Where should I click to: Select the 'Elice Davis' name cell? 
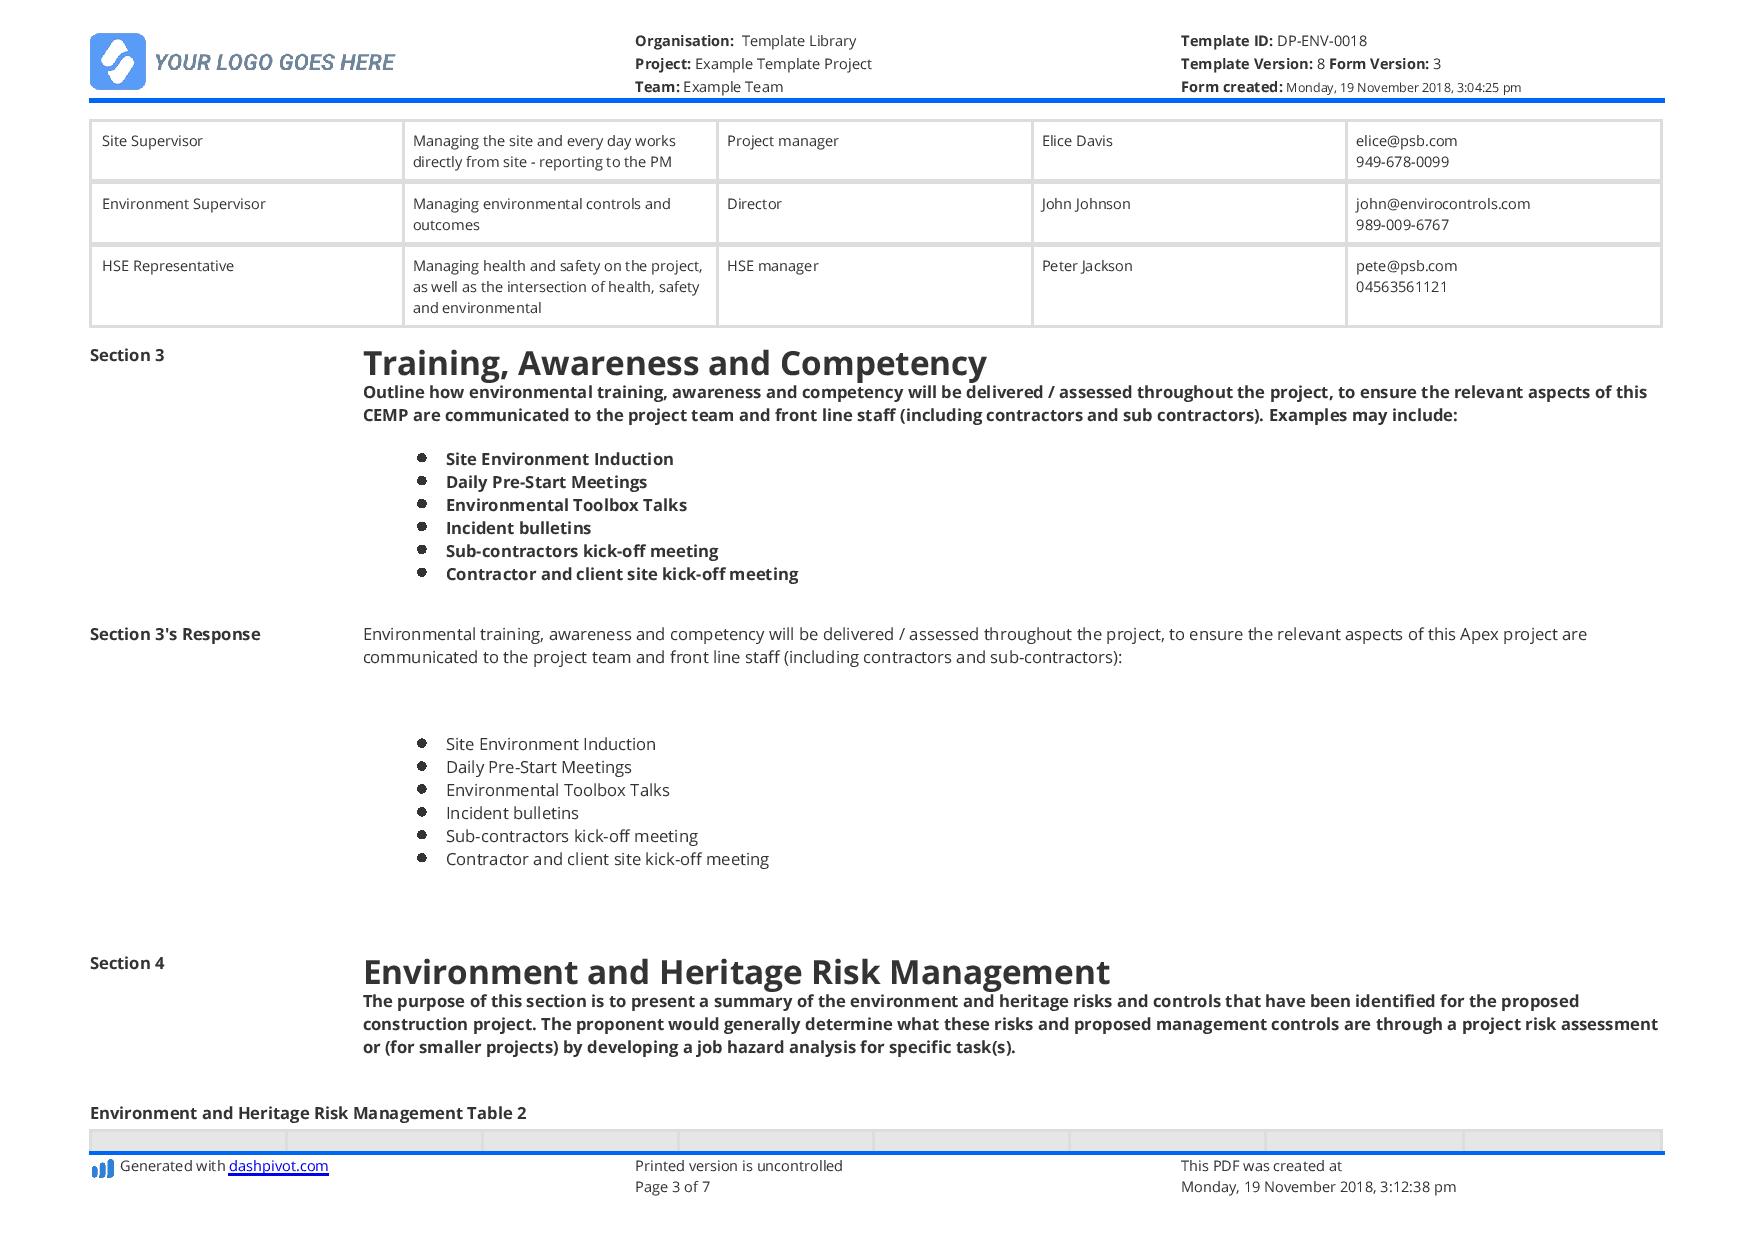pyautogui.click(x=1188, y=151)
